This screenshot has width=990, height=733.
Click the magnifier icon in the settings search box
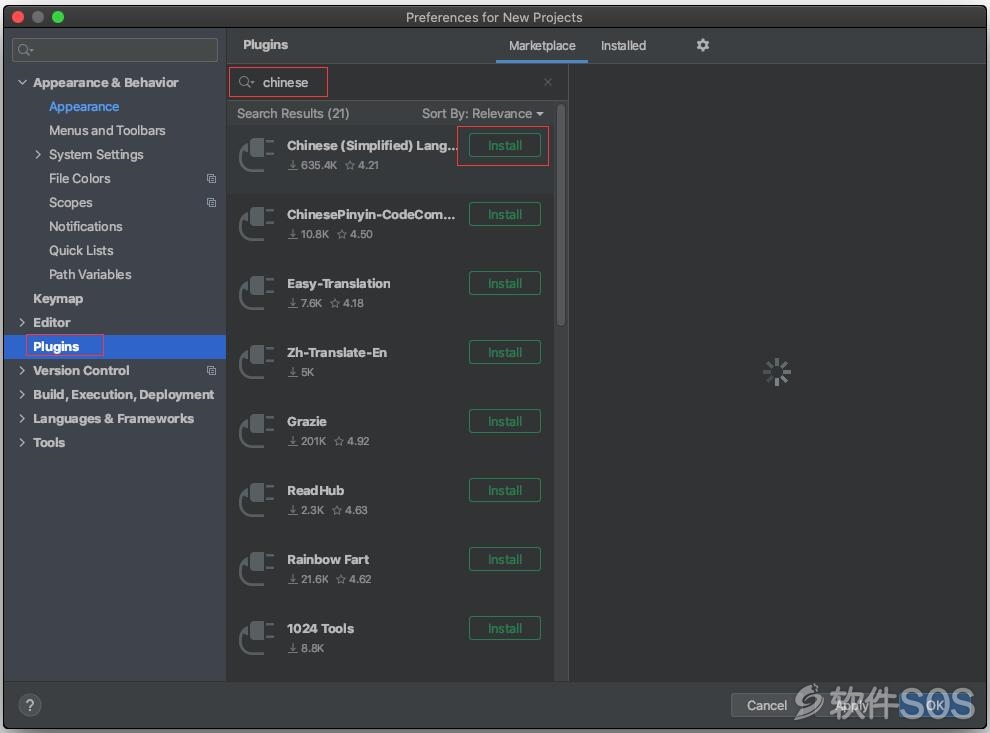(25, 50)
